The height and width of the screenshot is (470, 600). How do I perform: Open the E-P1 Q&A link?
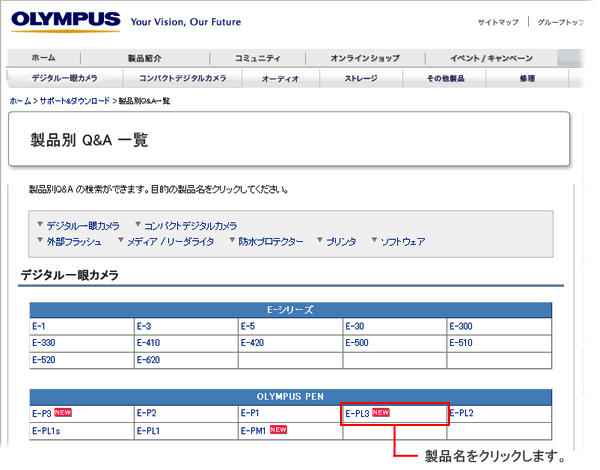point(250,413)
